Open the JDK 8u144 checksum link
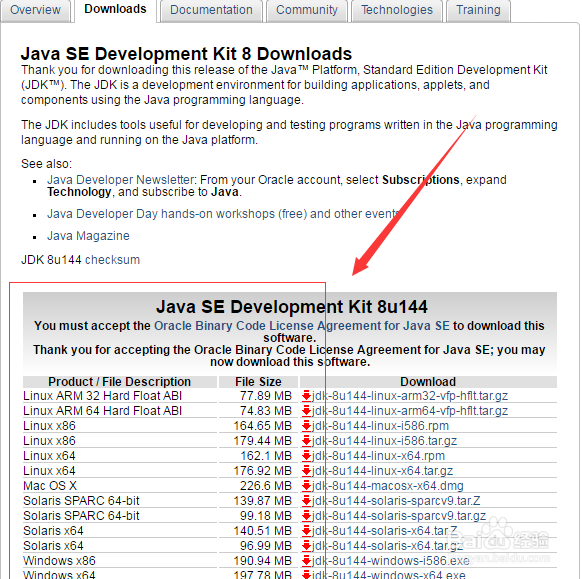582x579 pixels. [x=112, y=259]
